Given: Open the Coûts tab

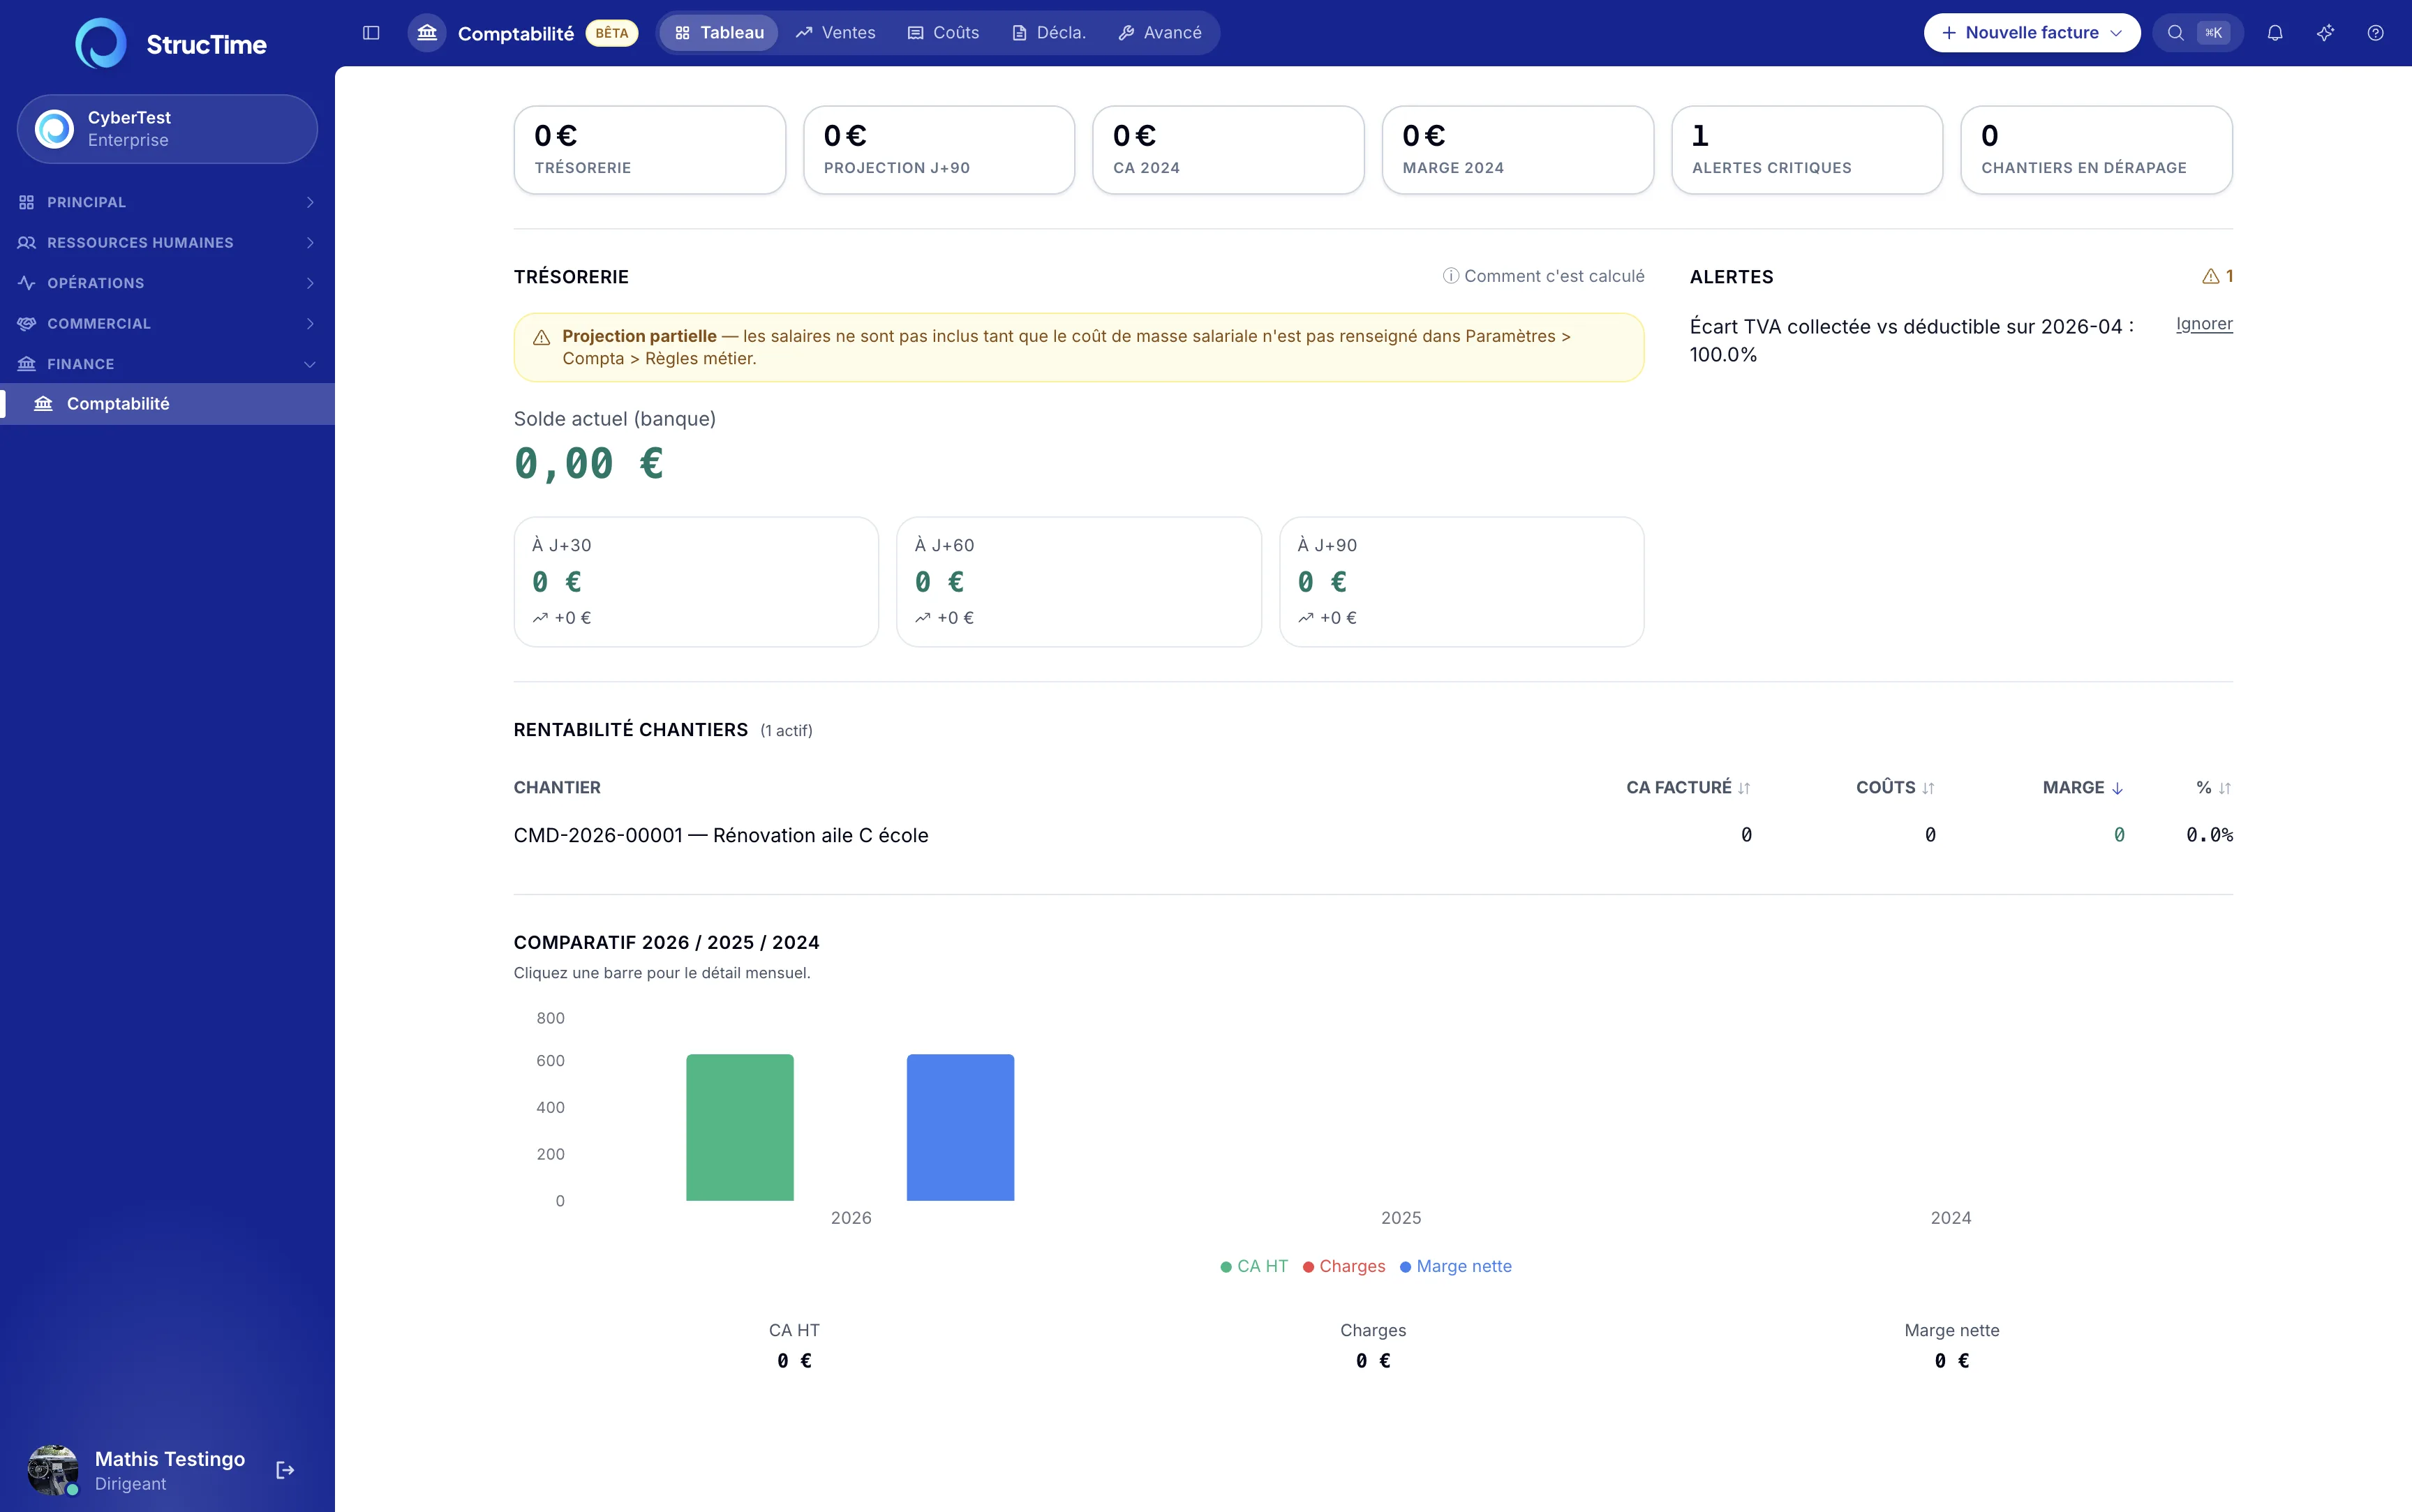Looking at the screenshot, I should [943, 33].
